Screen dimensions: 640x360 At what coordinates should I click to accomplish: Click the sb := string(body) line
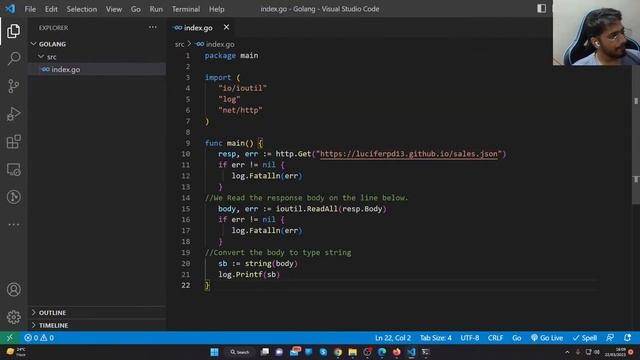point(258,263)
